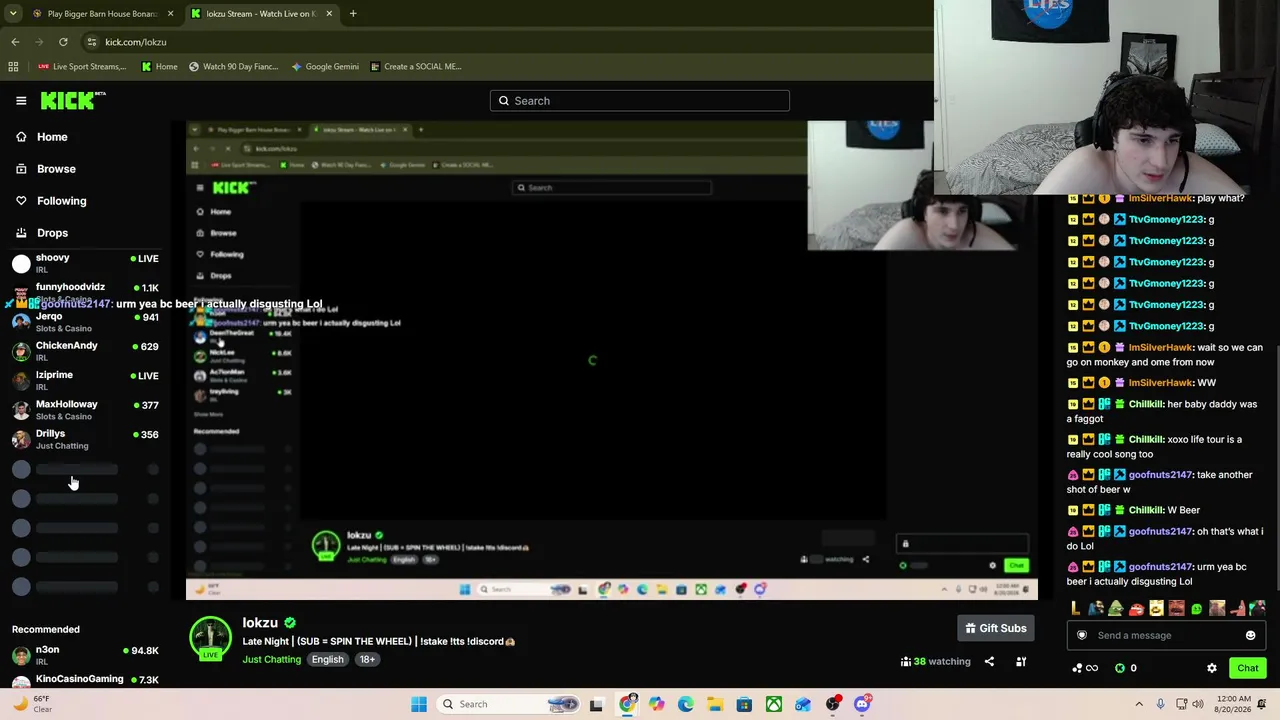1280x720 pixels.
Task: Close the Play Bigger Barn House tab
Action: [x=170, y=14]
